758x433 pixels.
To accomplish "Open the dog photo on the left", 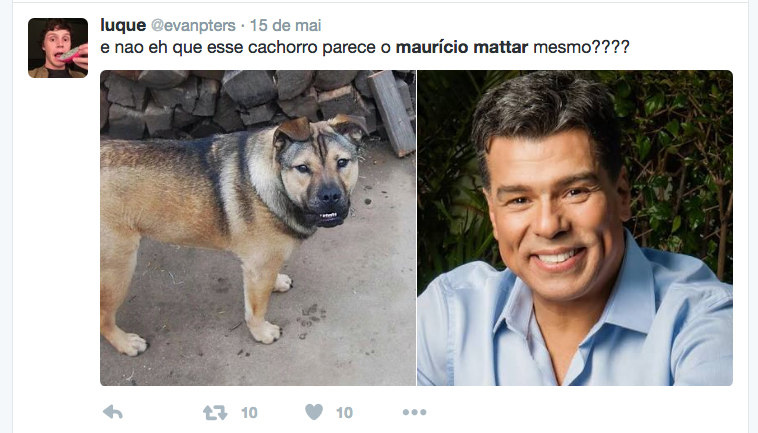I will pyautogui.click(x=258, y=228).
